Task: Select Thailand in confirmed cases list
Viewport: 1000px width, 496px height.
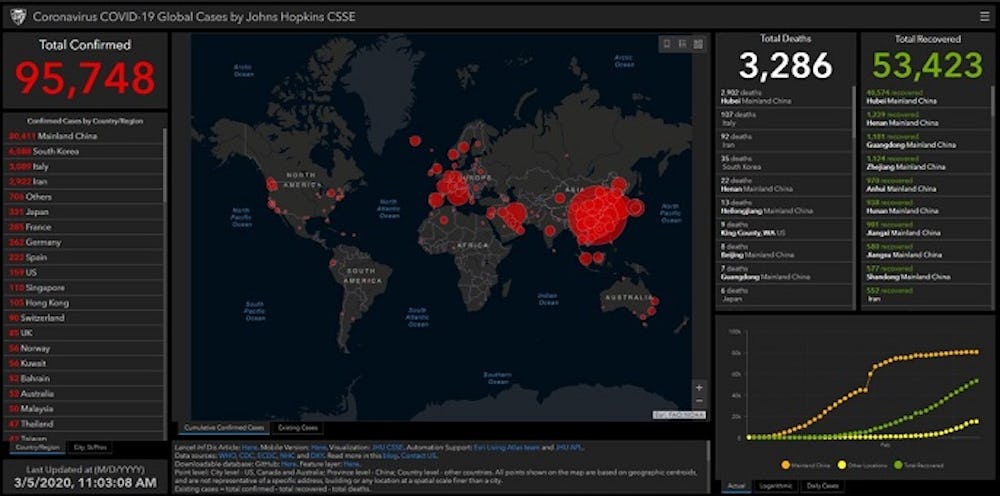Action: [84, 424]
